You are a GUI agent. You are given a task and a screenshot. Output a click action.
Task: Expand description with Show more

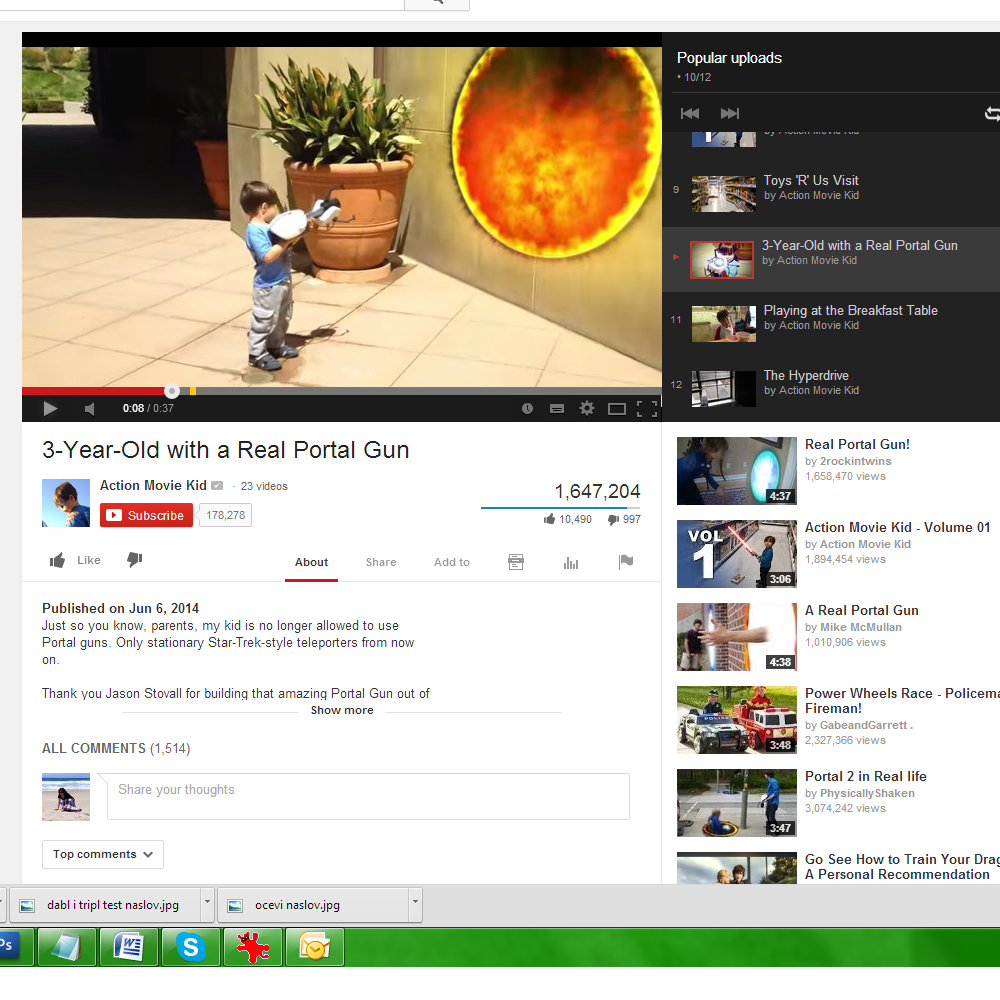(342, 710)
